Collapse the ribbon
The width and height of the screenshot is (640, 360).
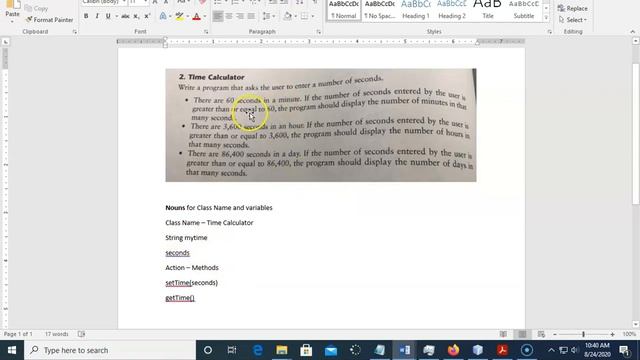tap(632, 31)
